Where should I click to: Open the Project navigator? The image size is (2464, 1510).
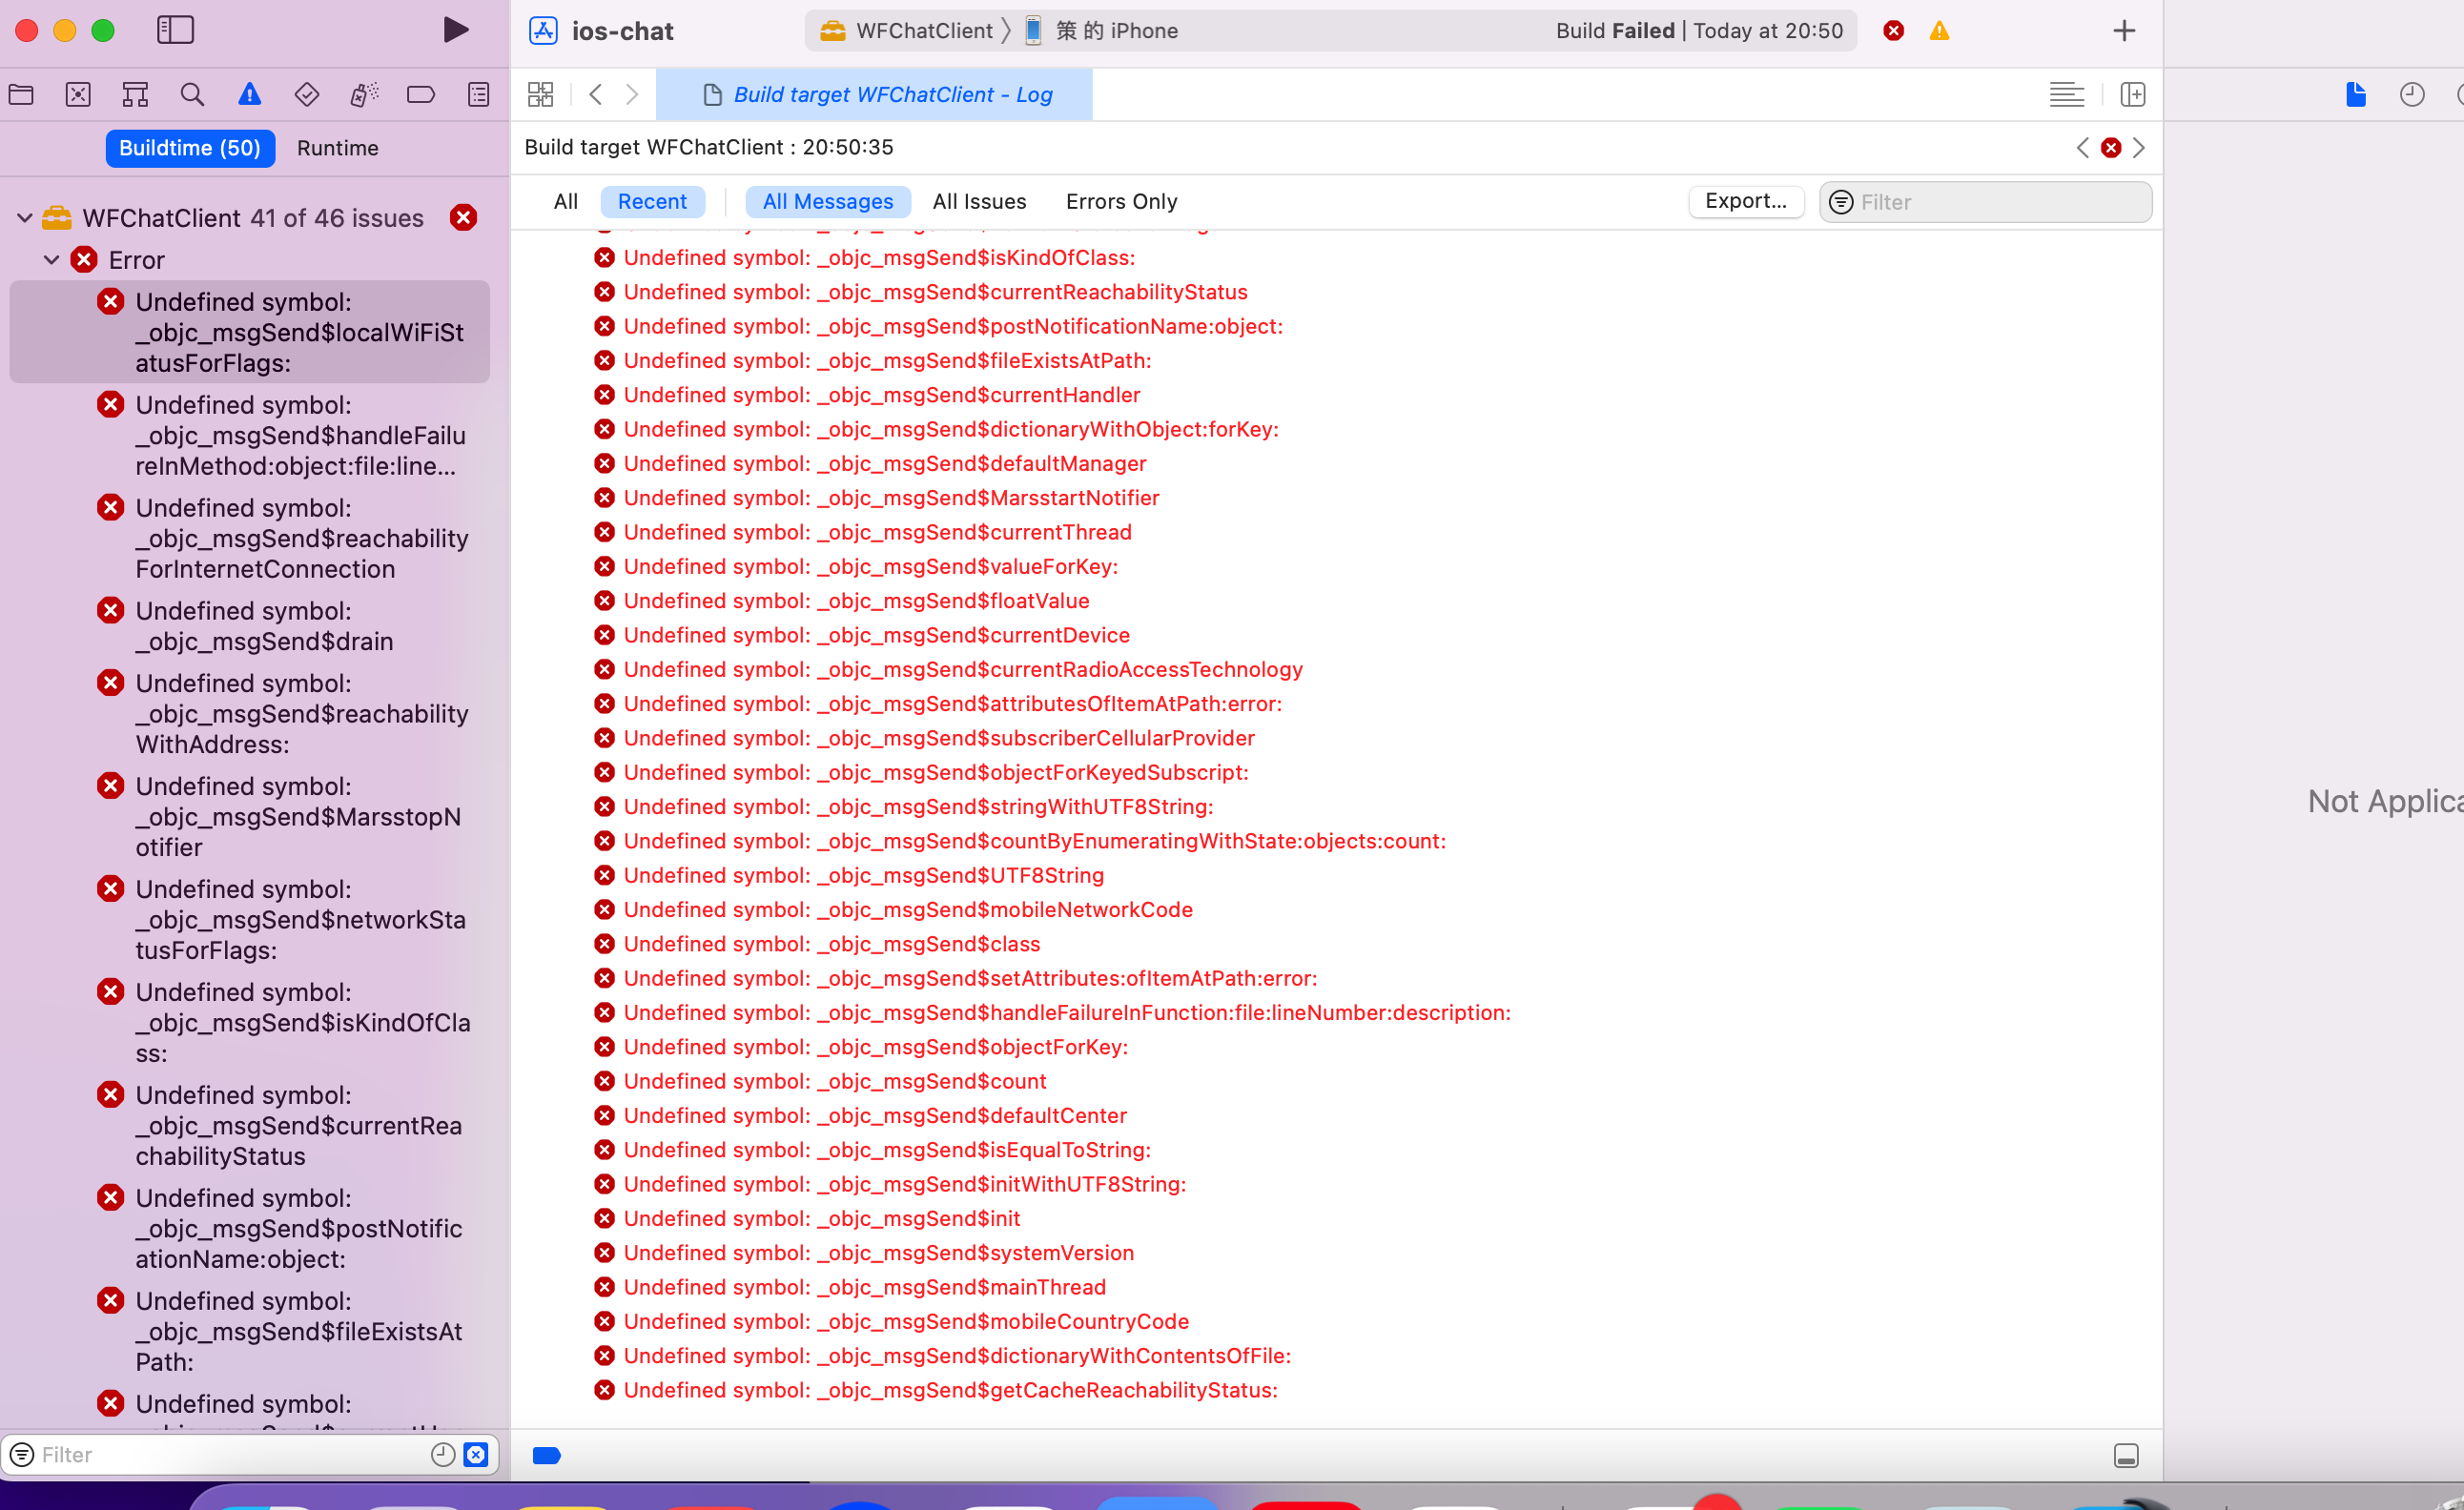[x=21, y=94]
